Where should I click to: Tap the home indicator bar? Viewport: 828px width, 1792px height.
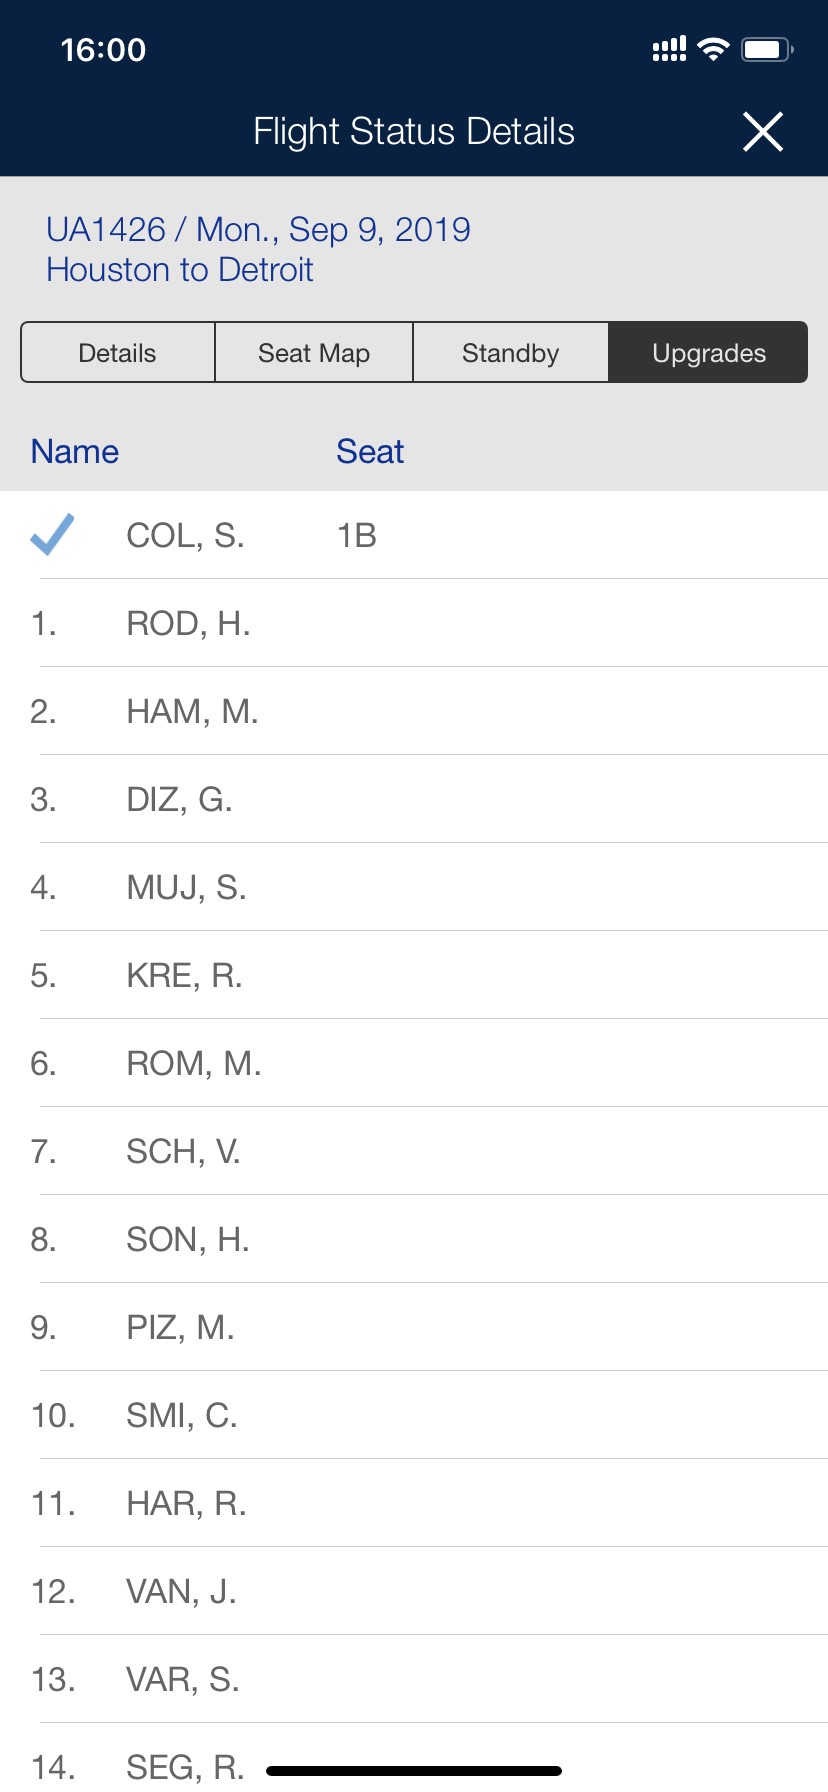coord(414,1771)
